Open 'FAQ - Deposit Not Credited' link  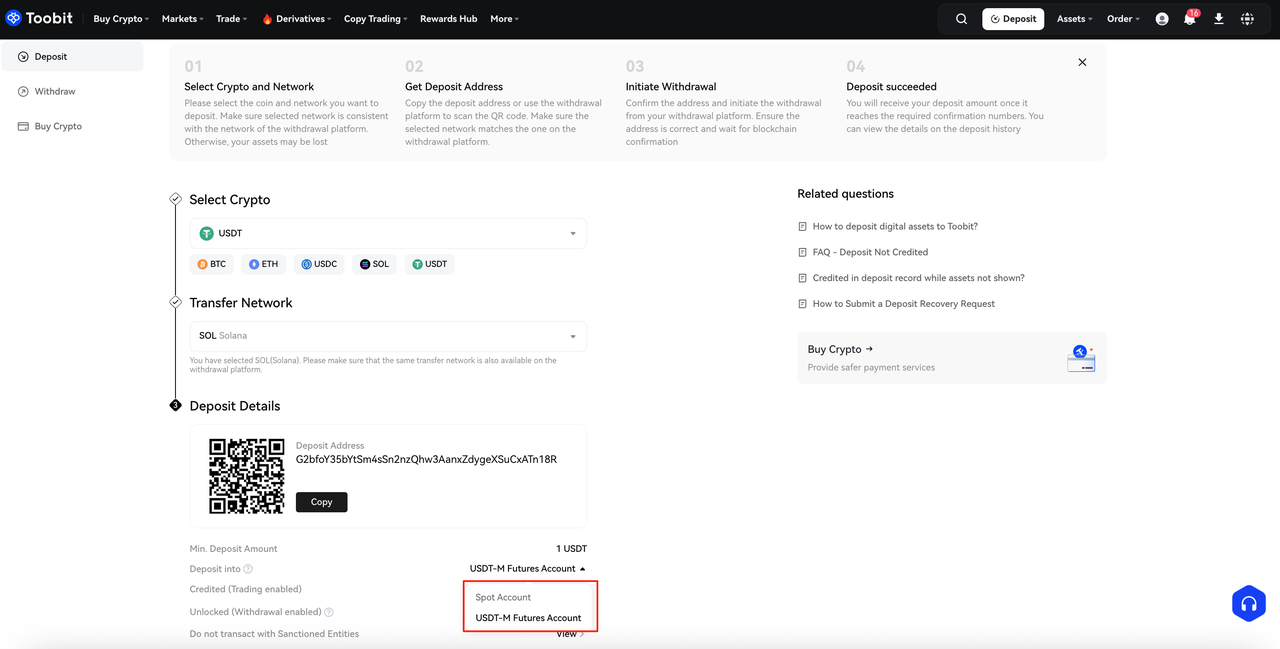click(870, 253)
